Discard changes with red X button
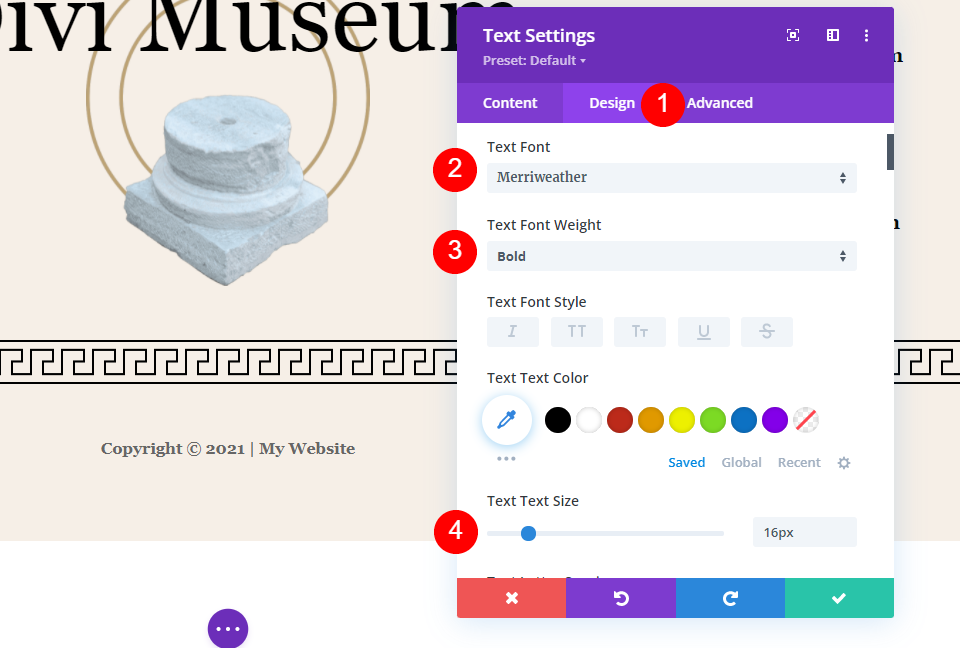 (511, 598)
